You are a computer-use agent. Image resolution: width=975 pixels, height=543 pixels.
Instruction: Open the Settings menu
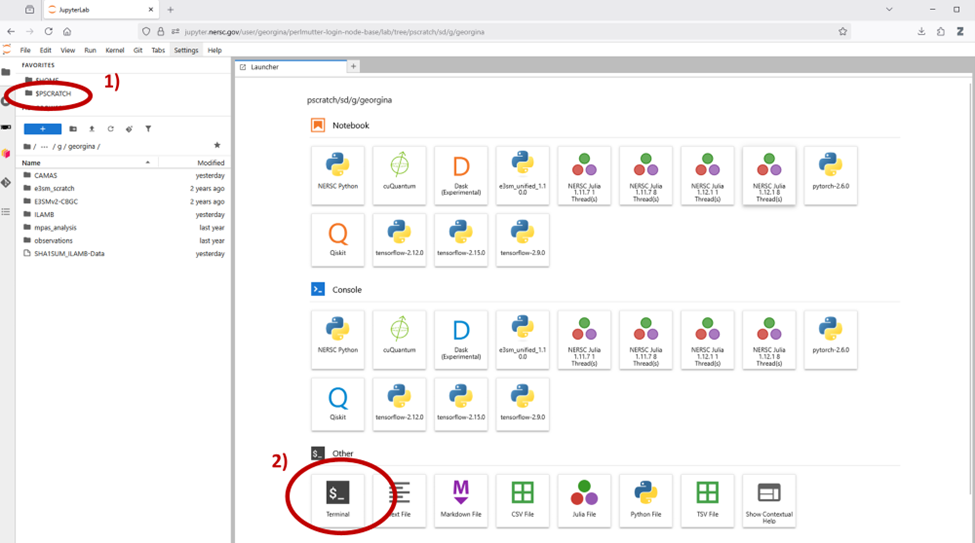point(186,50)
